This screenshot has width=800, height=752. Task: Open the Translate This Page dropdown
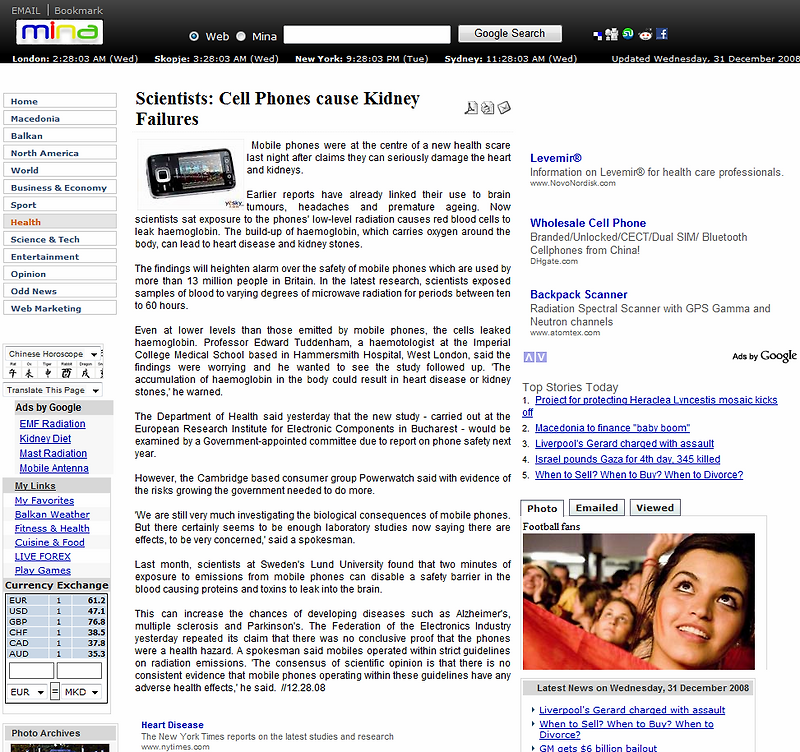[53, 390]
